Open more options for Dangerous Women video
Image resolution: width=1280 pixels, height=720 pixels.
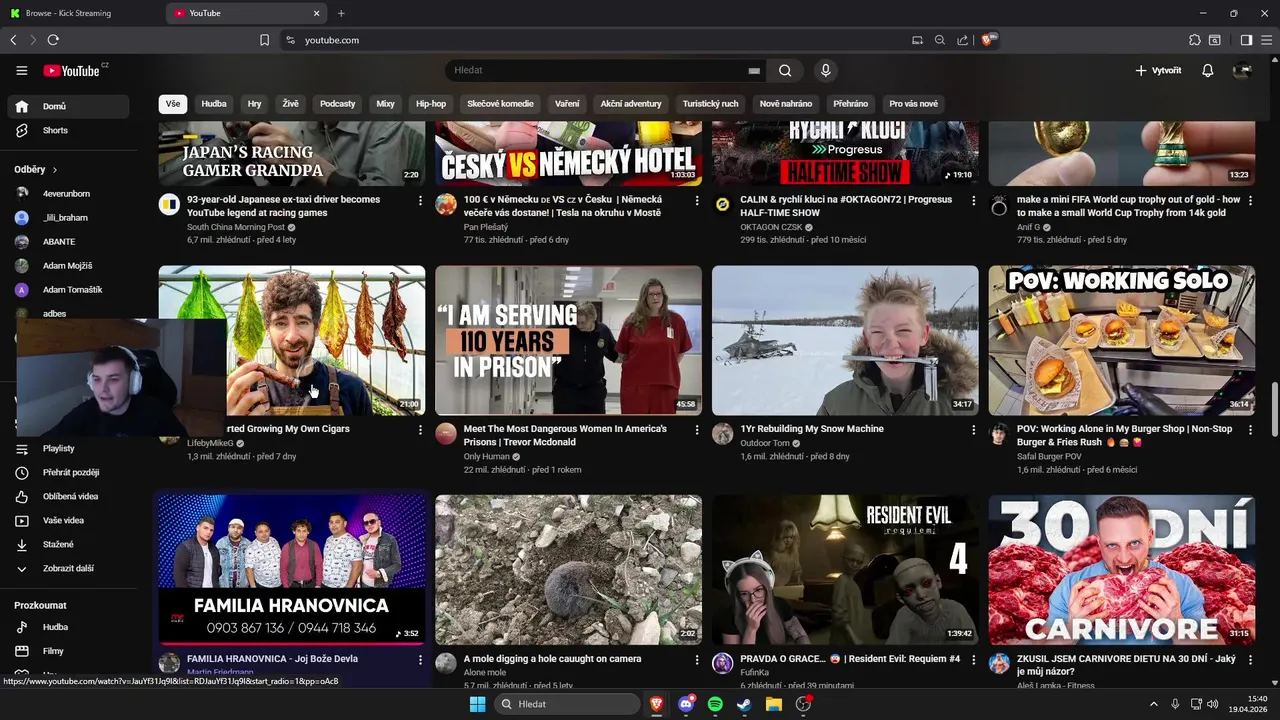pos(697,429)
